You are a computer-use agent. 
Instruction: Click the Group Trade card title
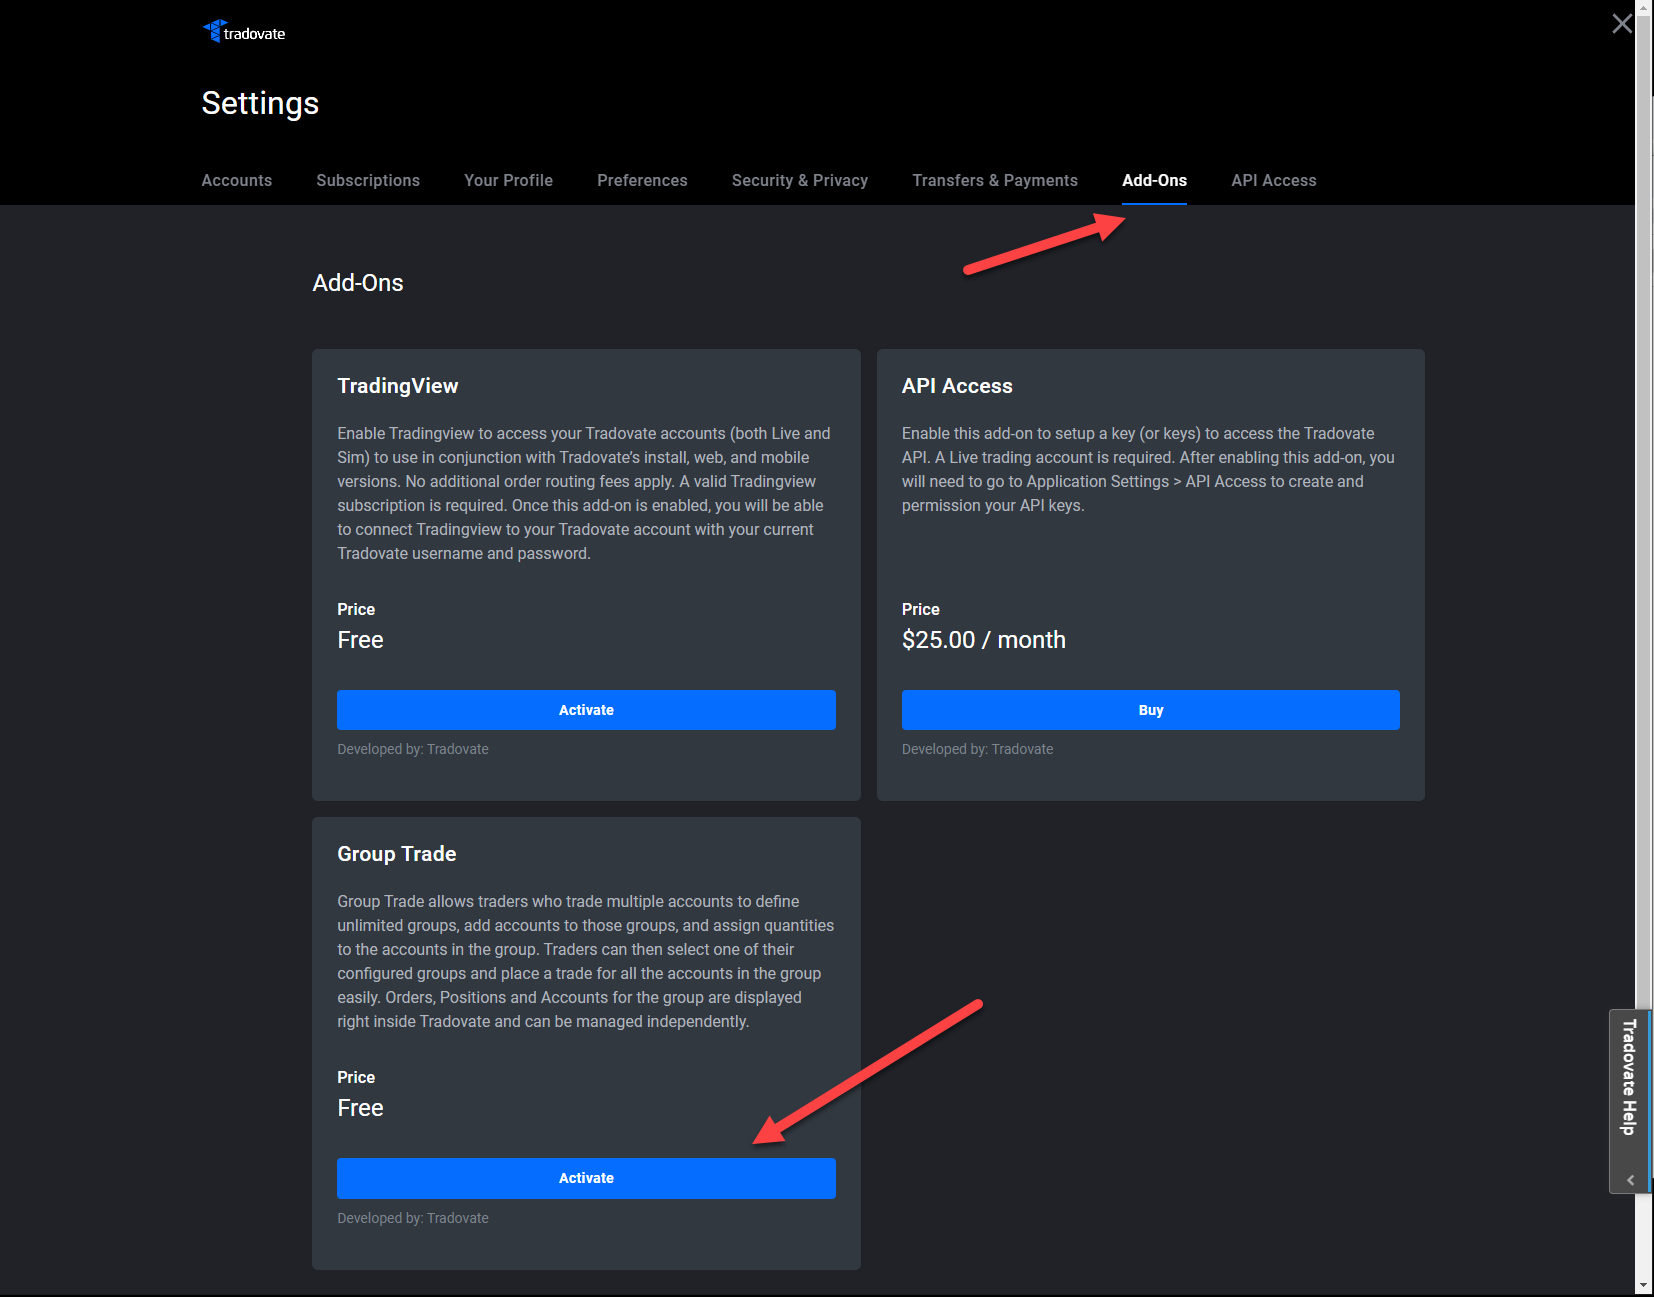[396, 854]
